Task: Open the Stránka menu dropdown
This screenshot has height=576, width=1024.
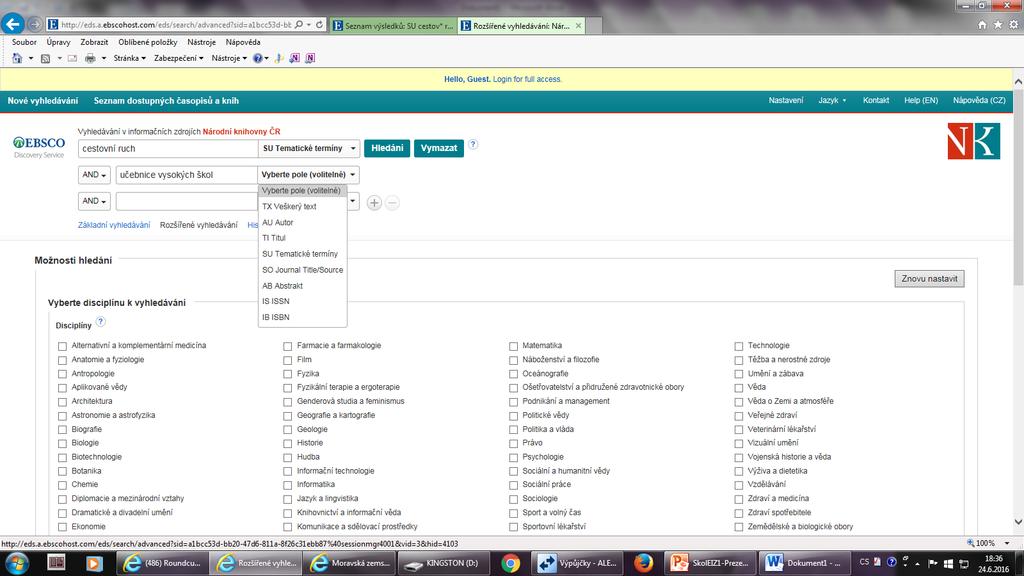Action: (129, 58)
